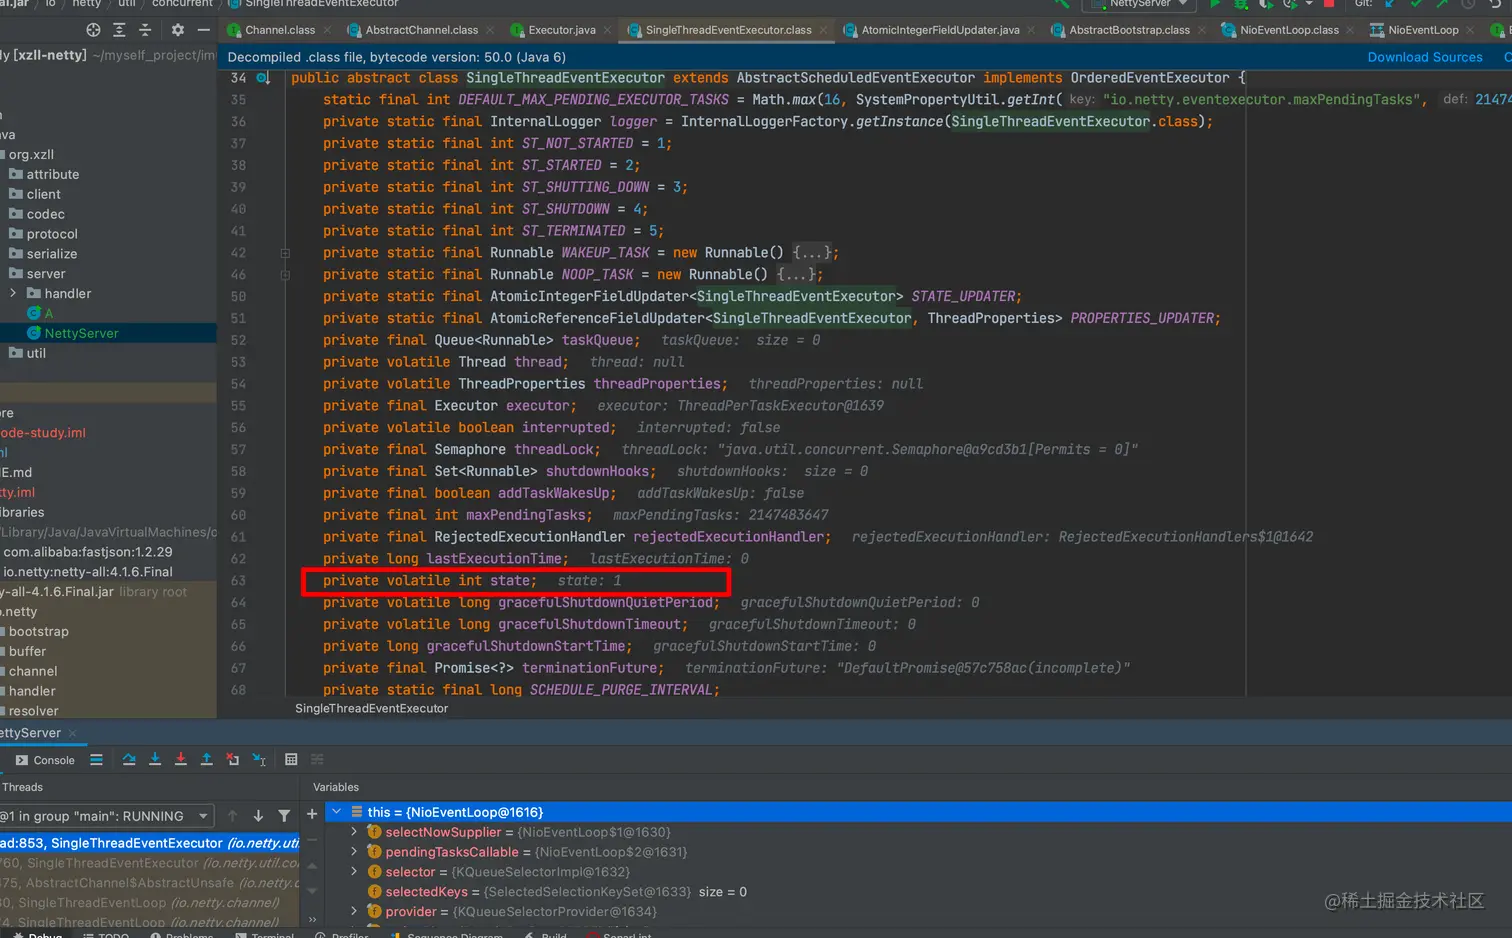Expand the selectNowSupplier variable
The height and width of the screenshot is (938, 1512).
(x=354, y=832)
